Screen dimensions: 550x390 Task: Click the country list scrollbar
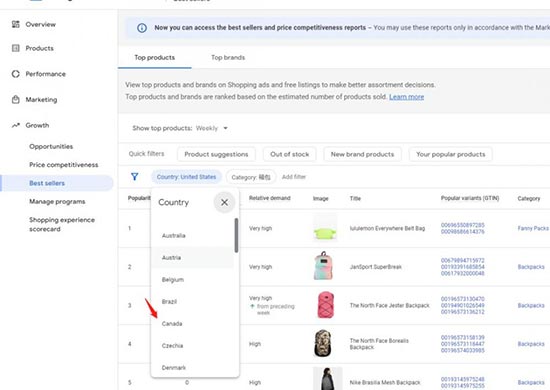coord(236,235)
